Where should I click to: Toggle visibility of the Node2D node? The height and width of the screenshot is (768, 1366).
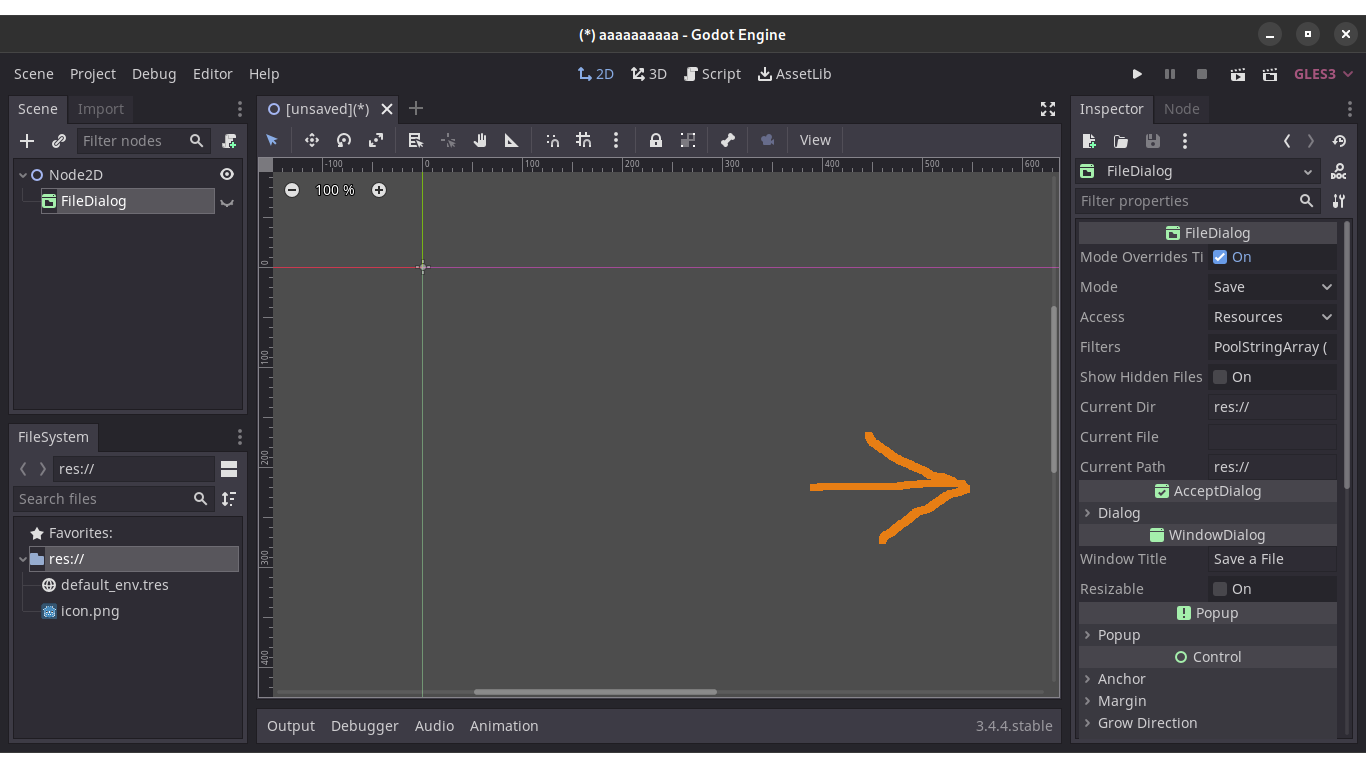[227, 173]
